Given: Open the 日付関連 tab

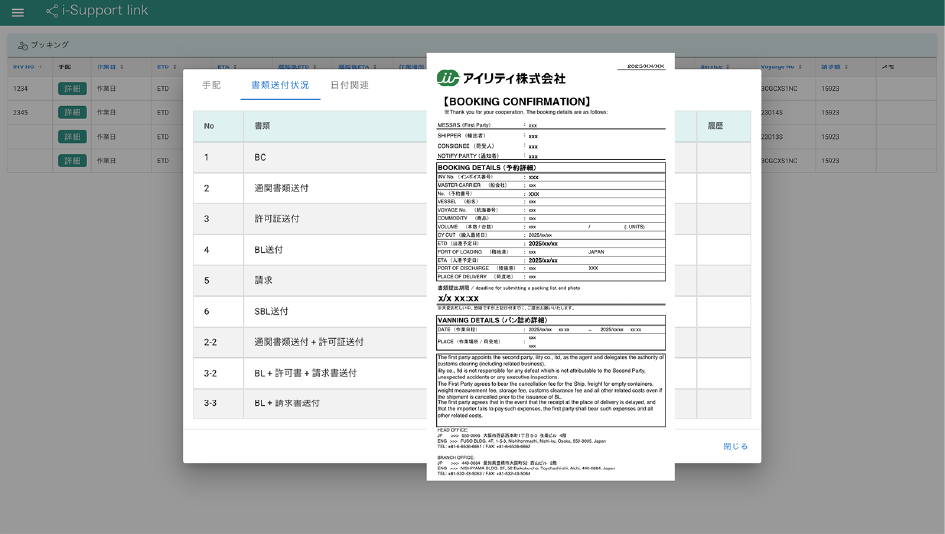Looking at the screenshot, I should point(350,85).
